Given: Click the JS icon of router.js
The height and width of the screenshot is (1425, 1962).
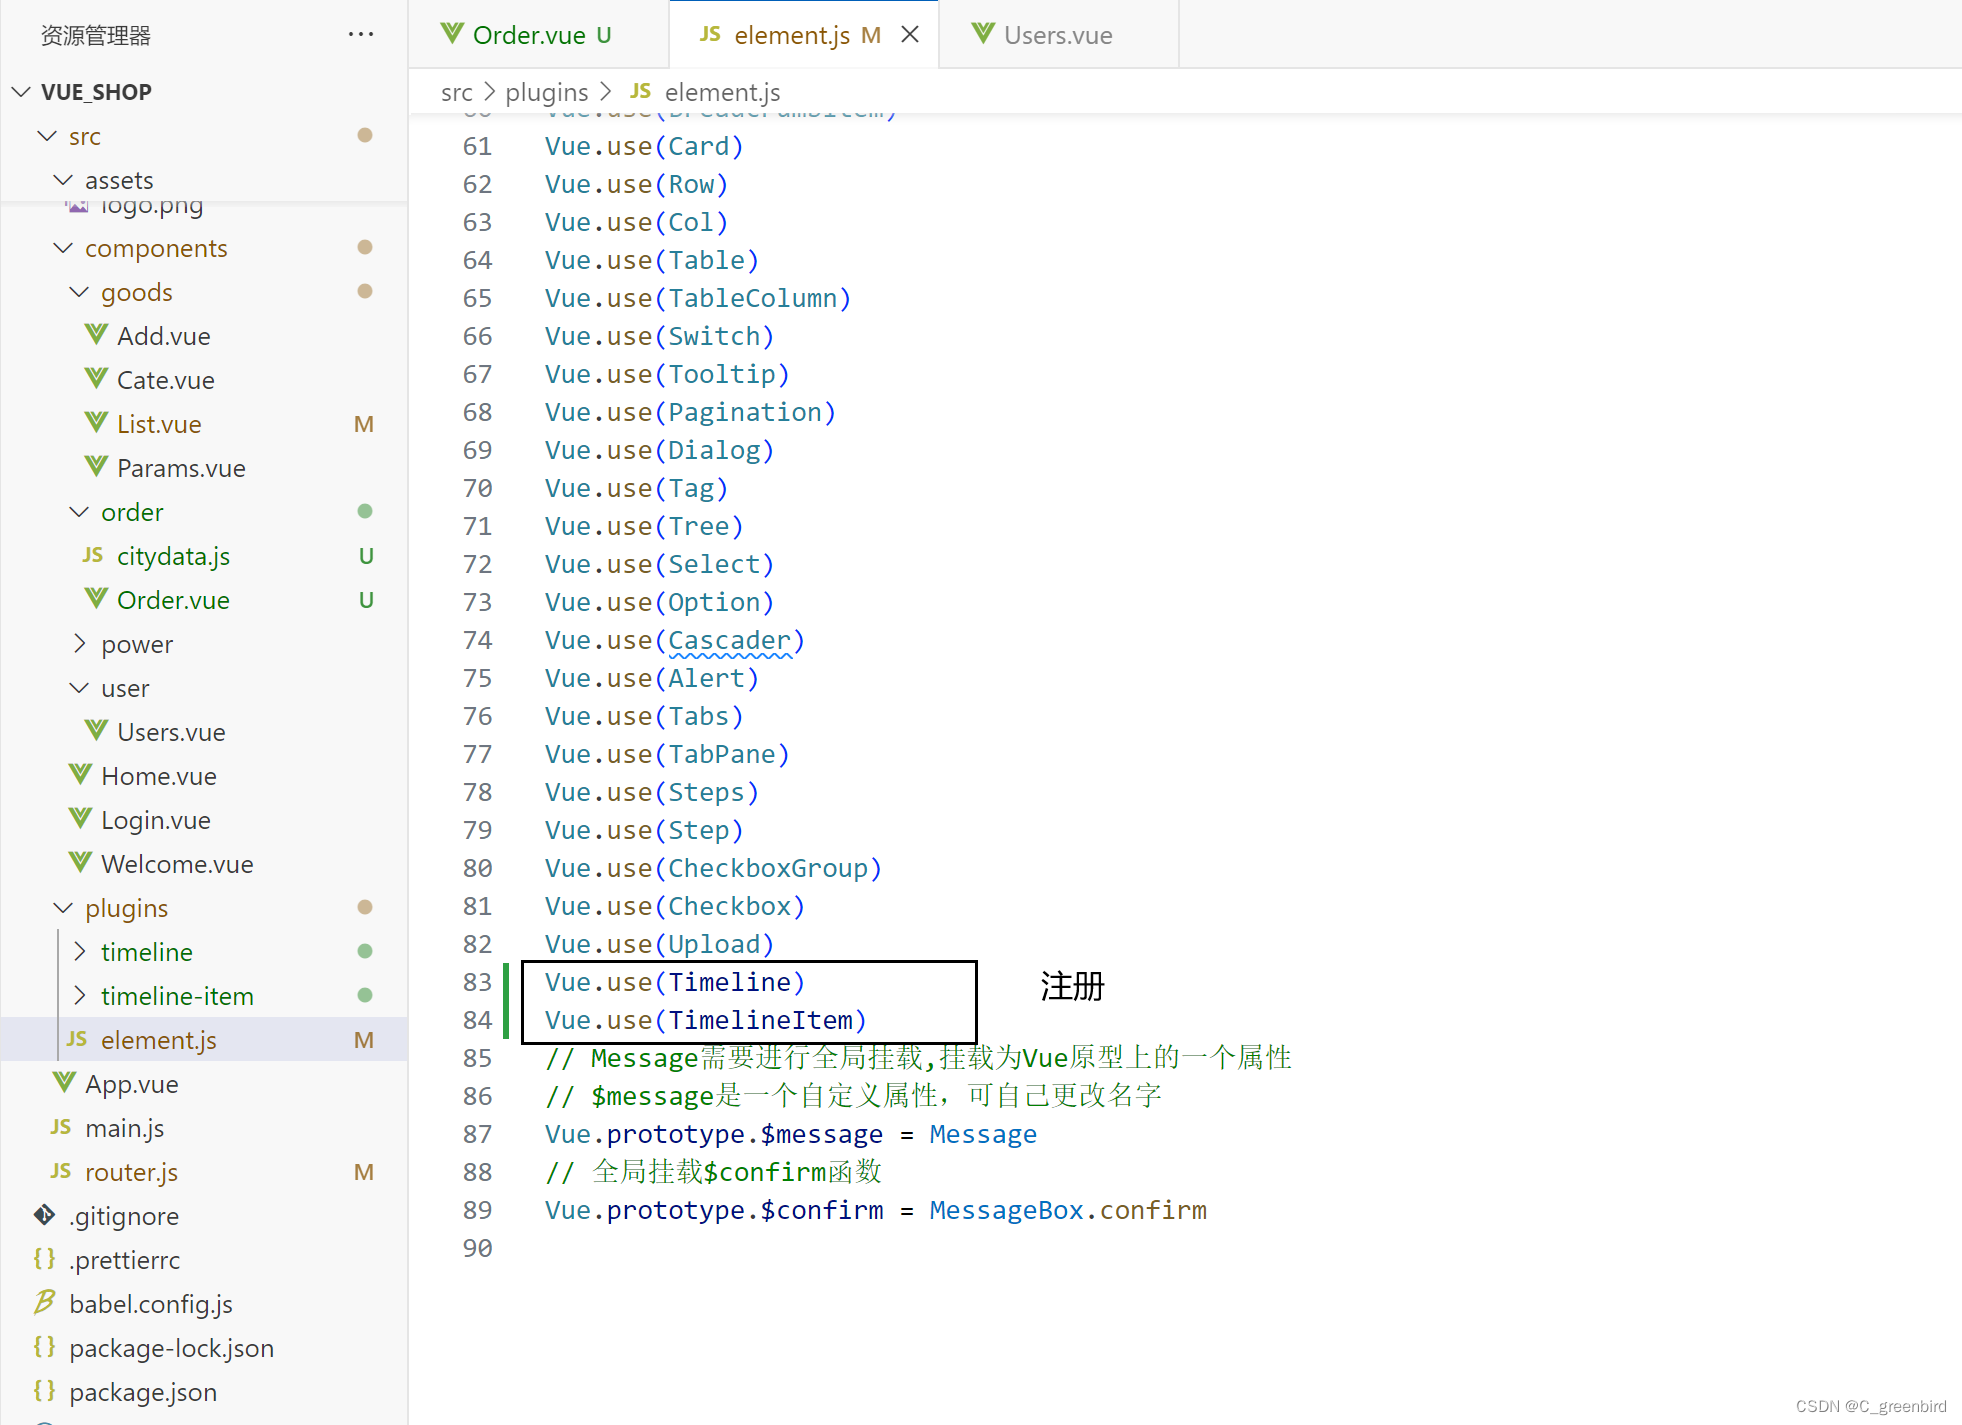Looking at the screenshot, I should pos(61,1171).
